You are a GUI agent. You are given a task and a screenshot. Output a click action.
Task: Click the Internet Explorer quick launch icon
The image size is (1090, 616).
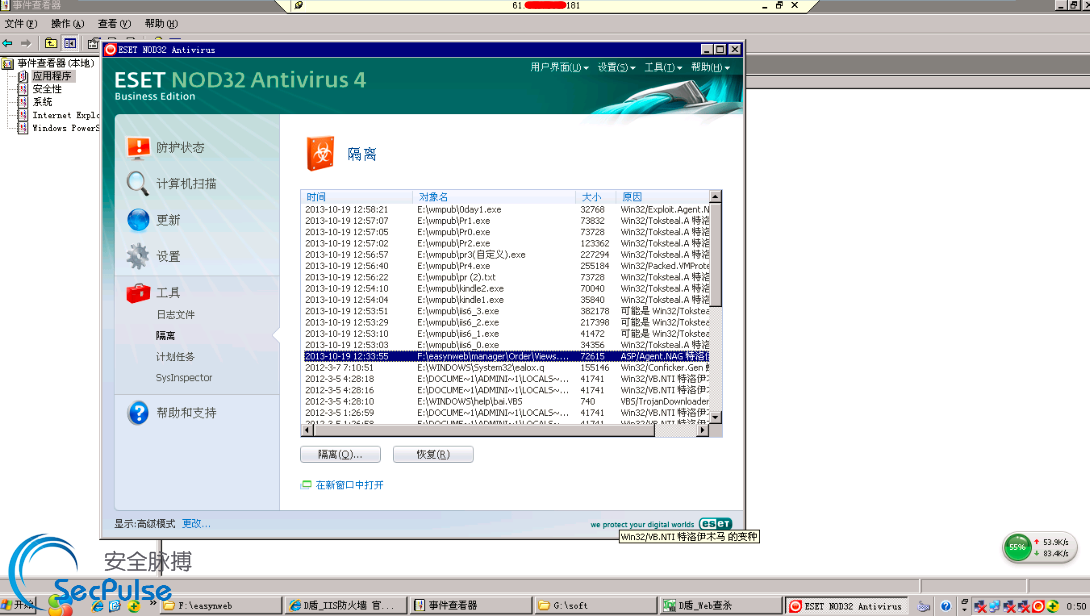click(x=98, y=606)
